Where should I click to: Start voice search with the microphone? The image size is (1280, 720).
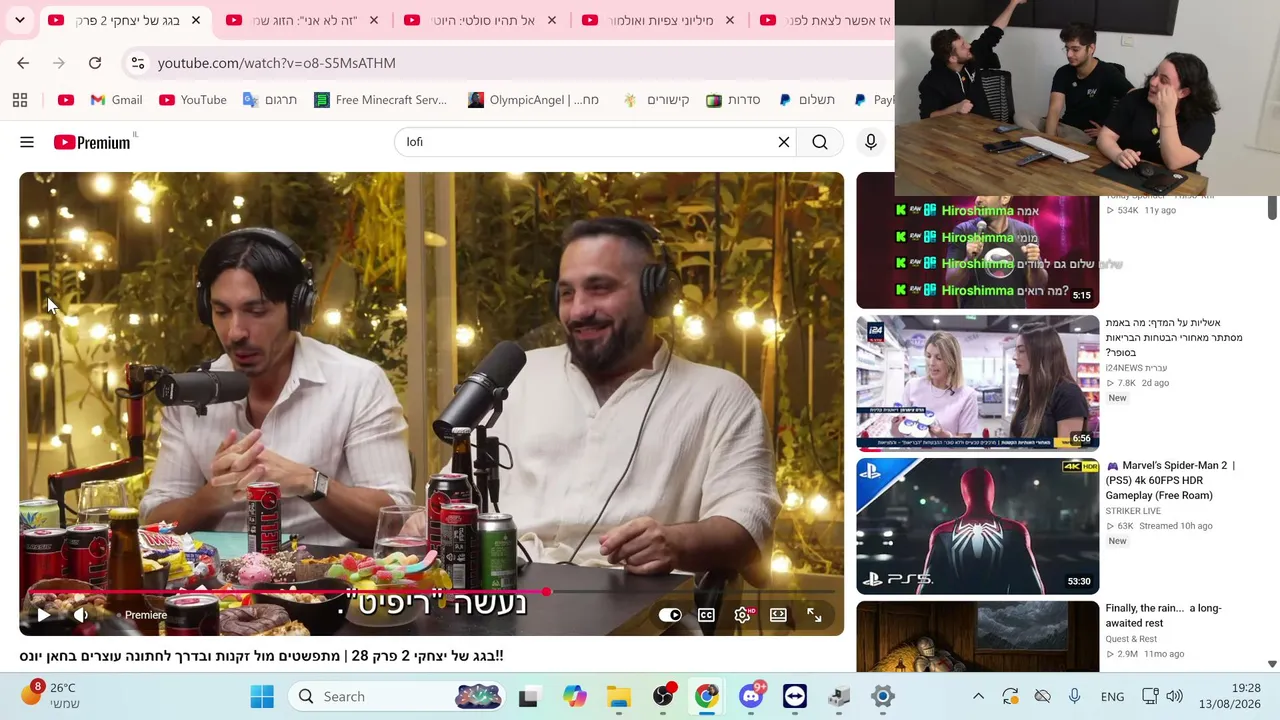pyautogui.click(x=871, y=142)
